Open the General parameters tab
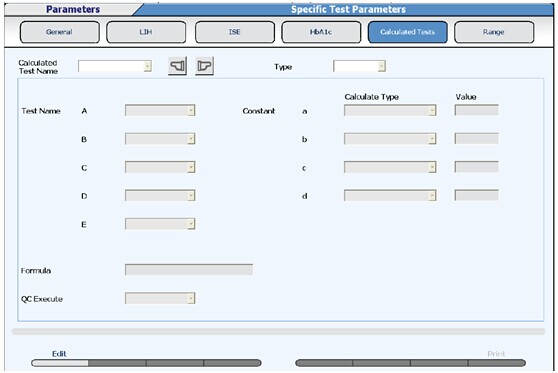 [59, 32]
